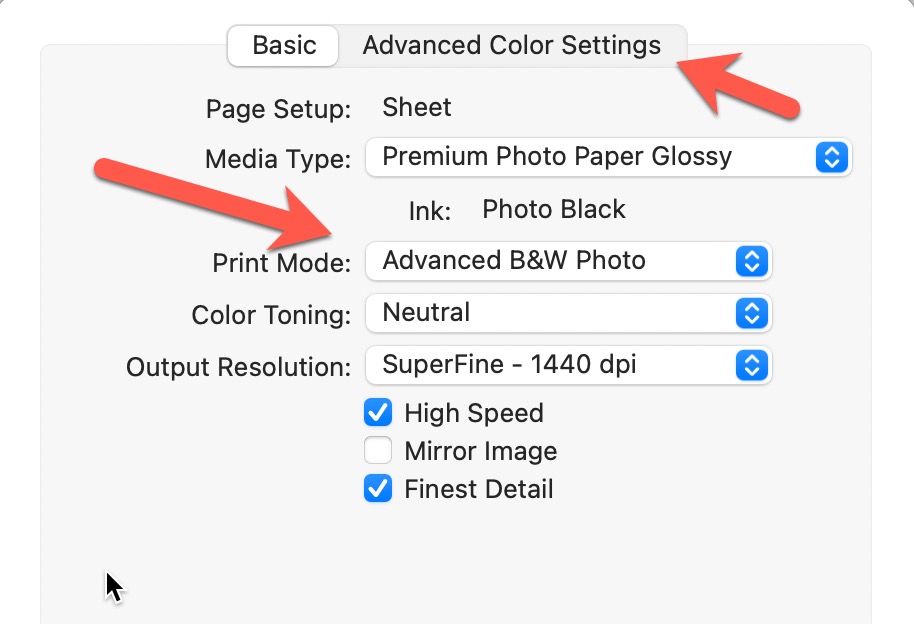Screen dimensions: 914x624
Task: Click the Photo Black ink value
Action: point(553,209)
